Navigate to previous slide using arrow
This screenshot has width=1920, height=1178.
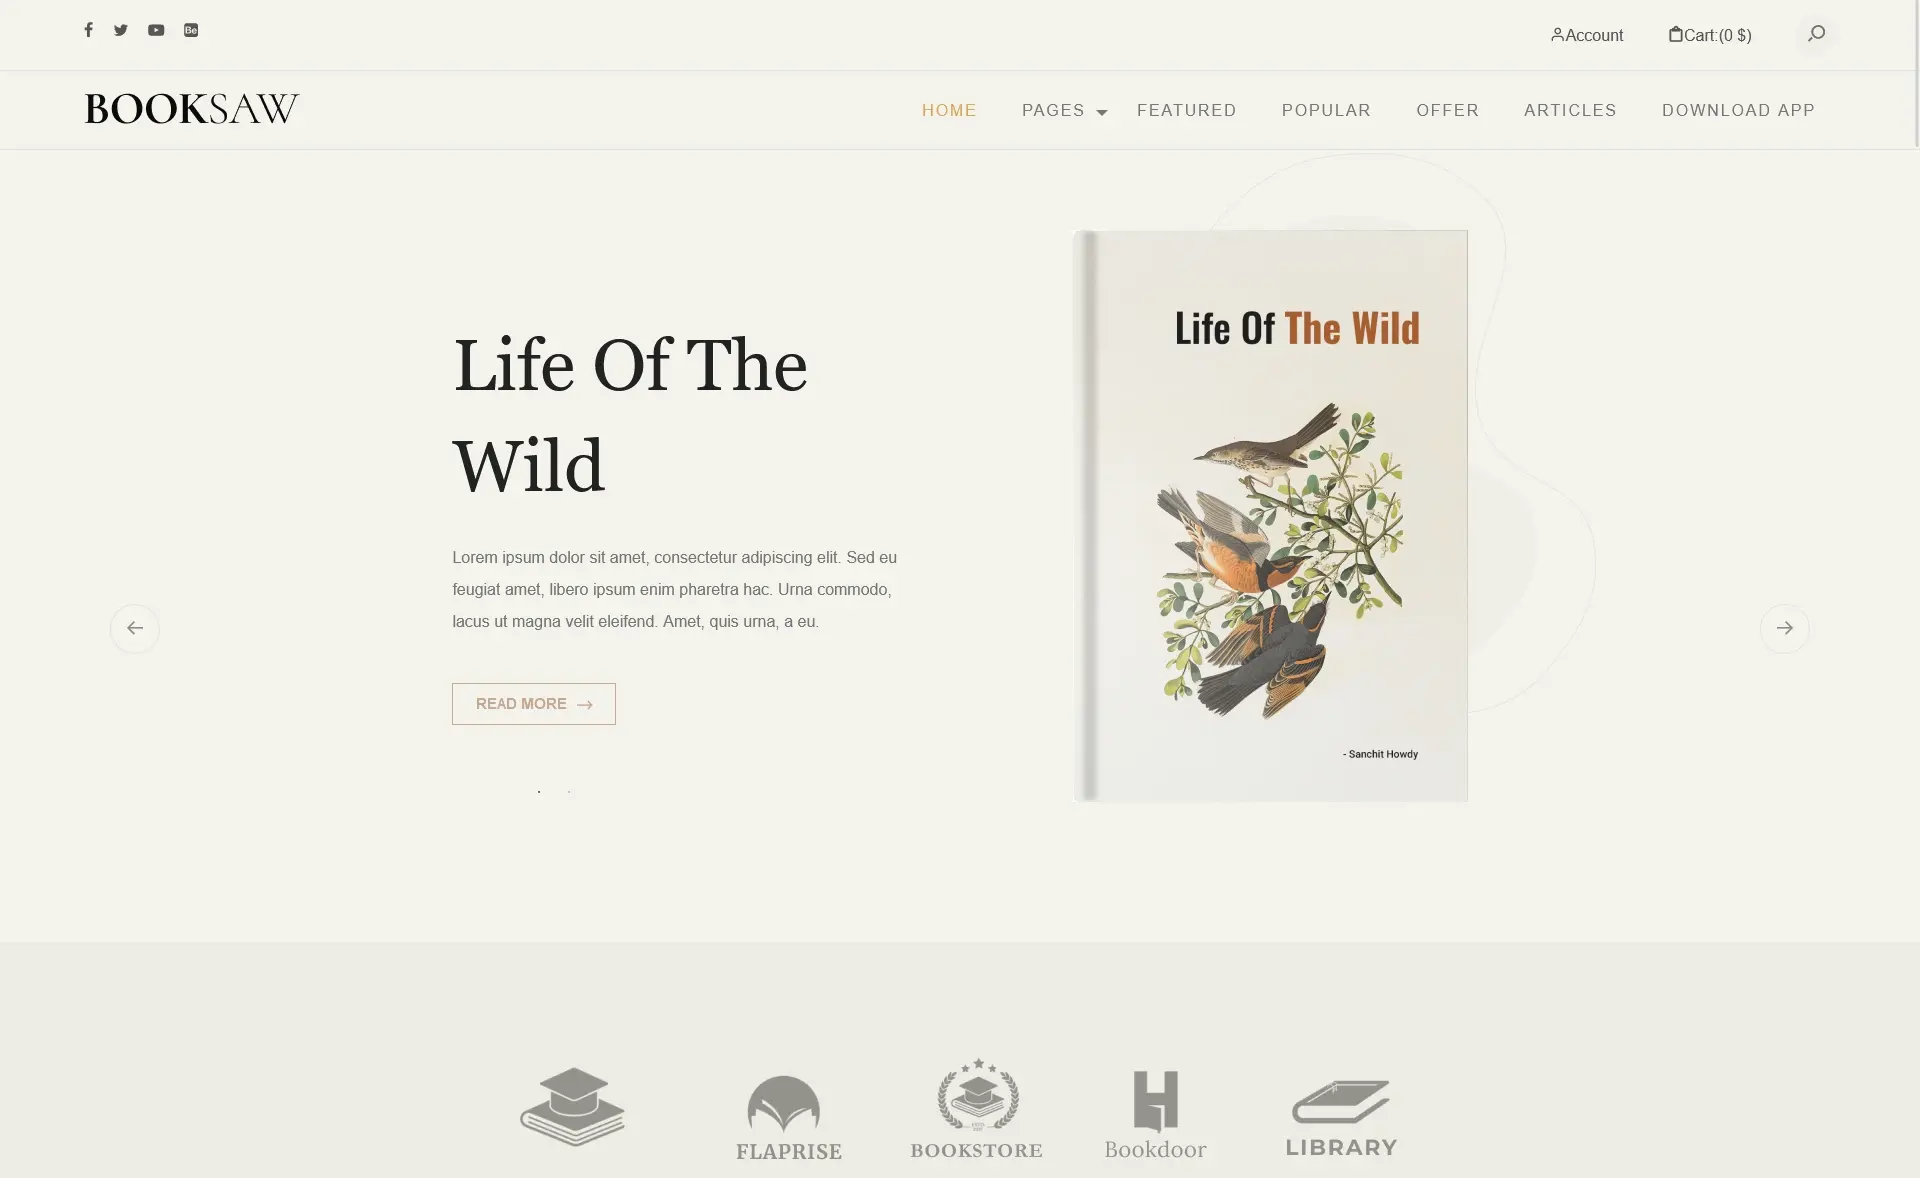[x=133, y=629]
